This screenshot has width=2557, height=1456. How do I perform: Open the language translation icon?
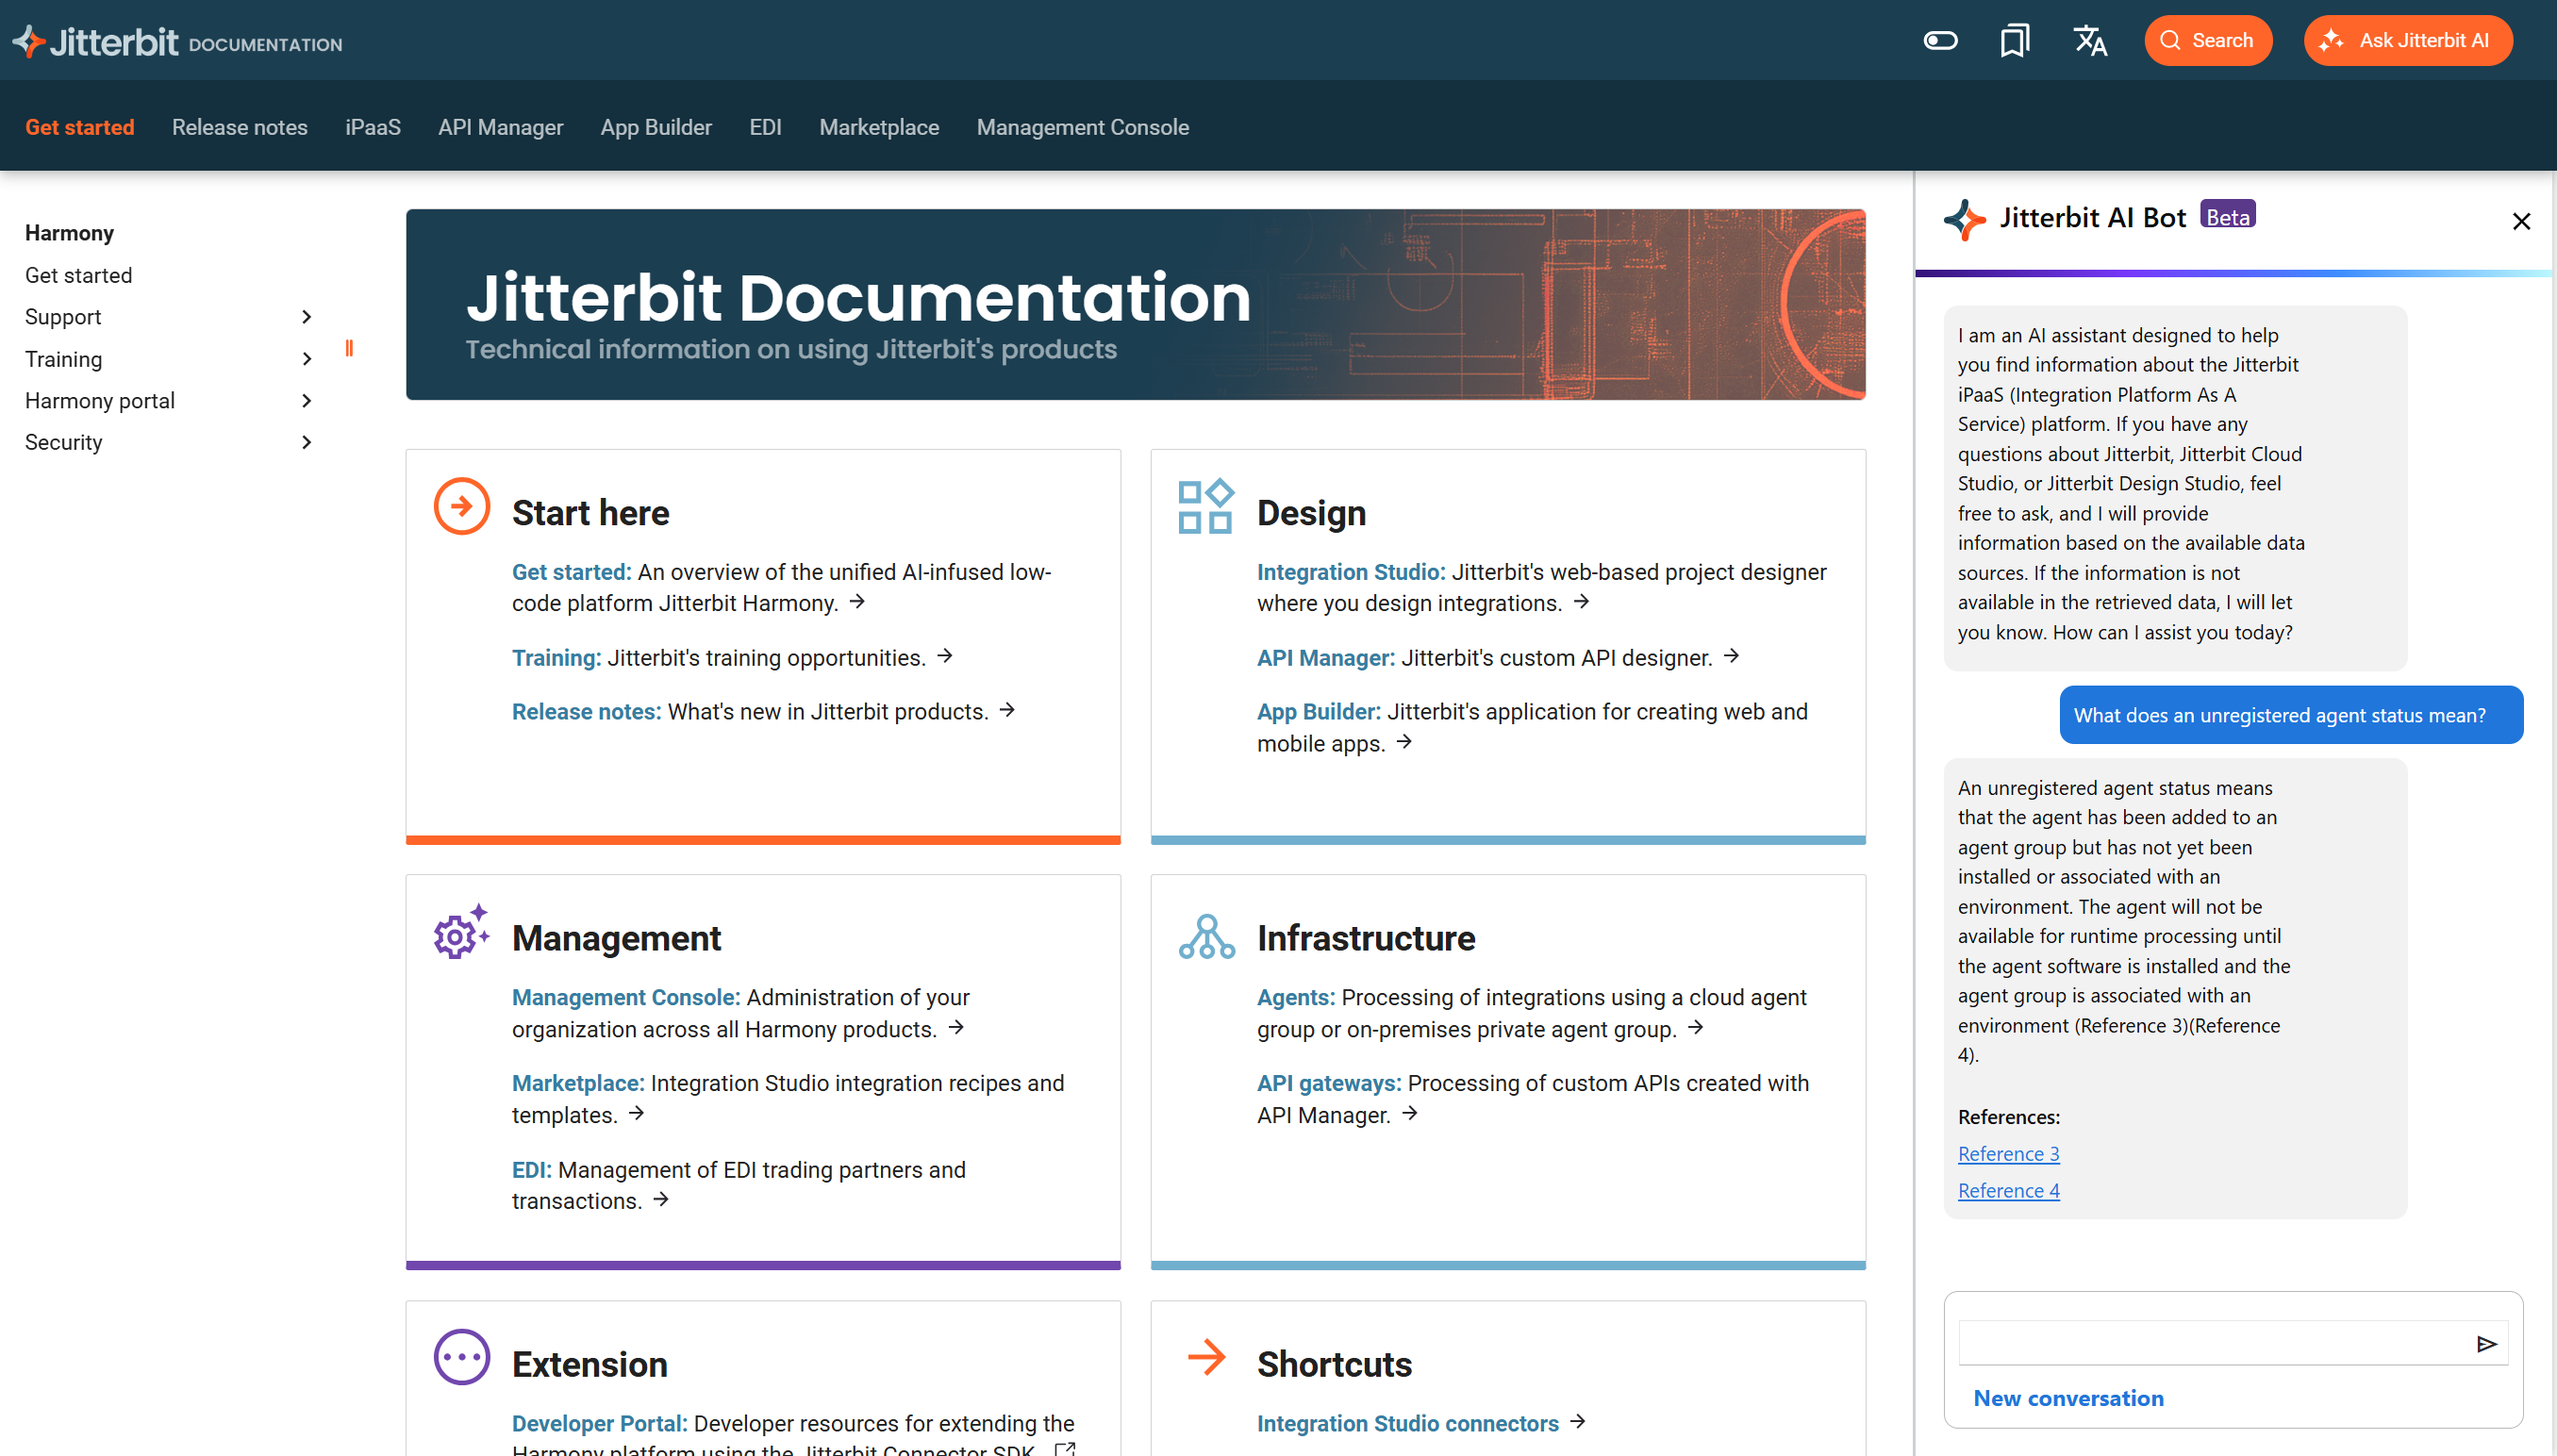[2090, 41]
